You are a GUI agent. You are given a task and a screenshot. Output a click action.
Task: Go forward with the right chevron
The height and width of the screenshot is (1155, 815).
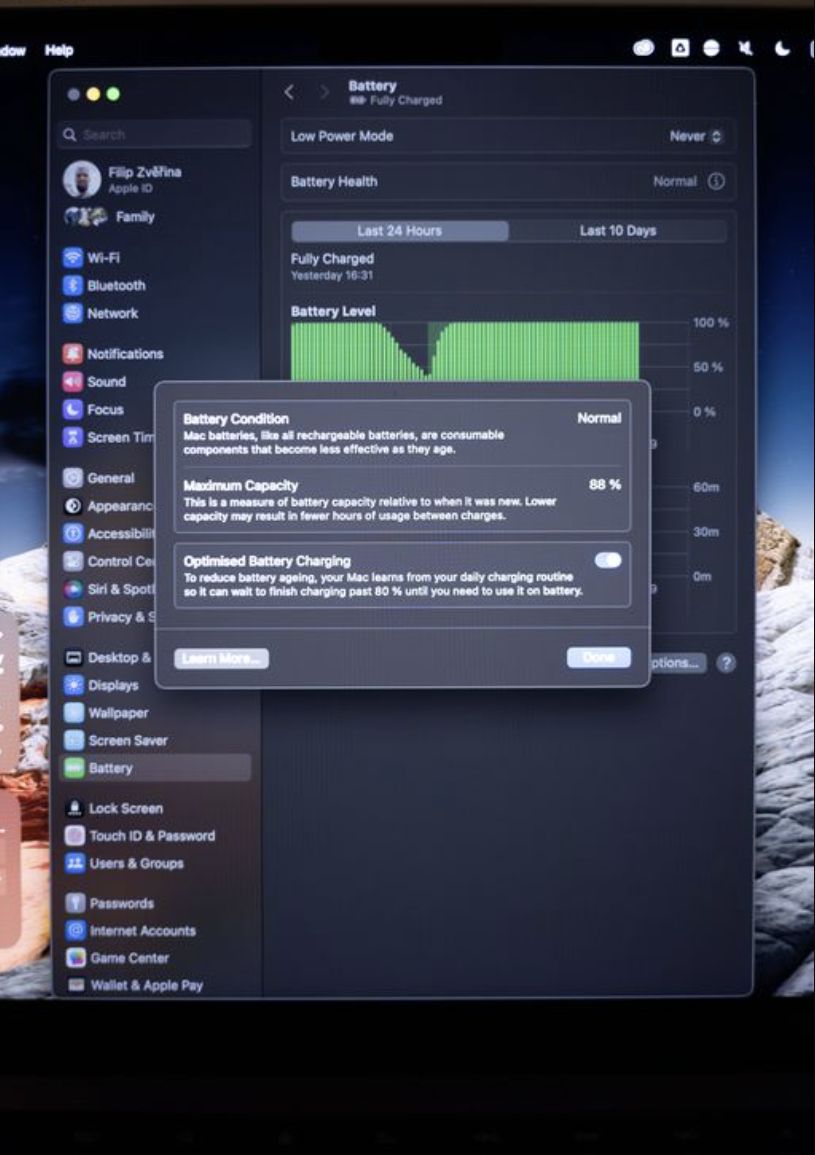tap(324, 92)
